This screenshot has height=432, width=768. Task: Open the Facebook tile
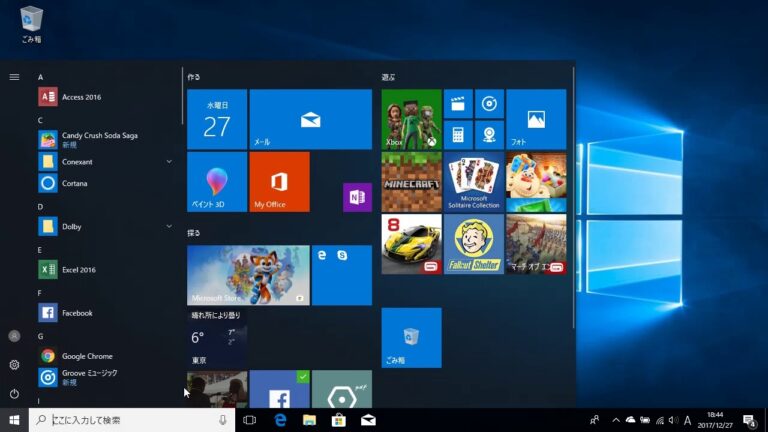click(x=279, y=389)
